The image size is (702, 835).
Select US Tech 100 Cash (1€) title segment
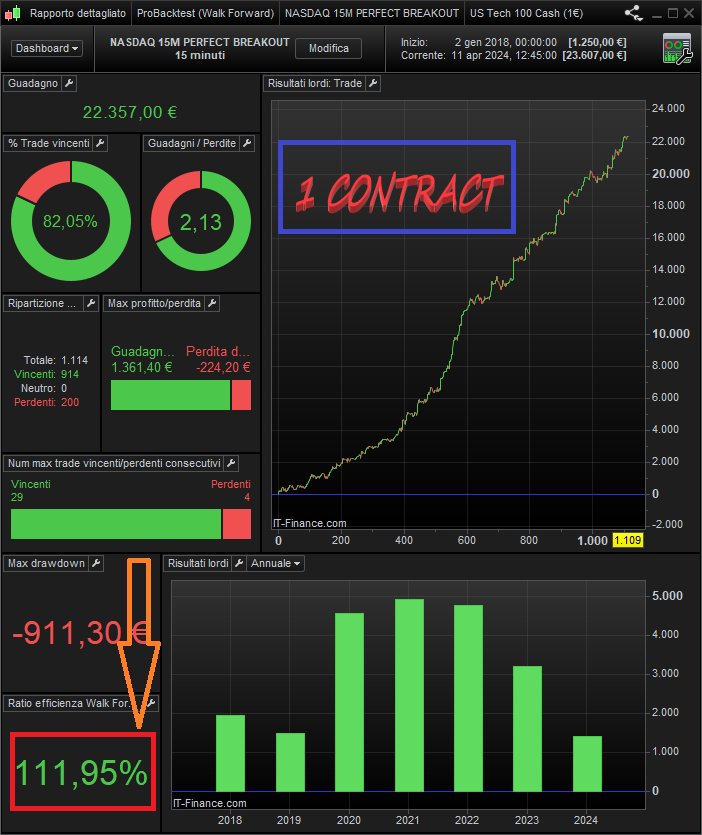[x=526, y=13]
